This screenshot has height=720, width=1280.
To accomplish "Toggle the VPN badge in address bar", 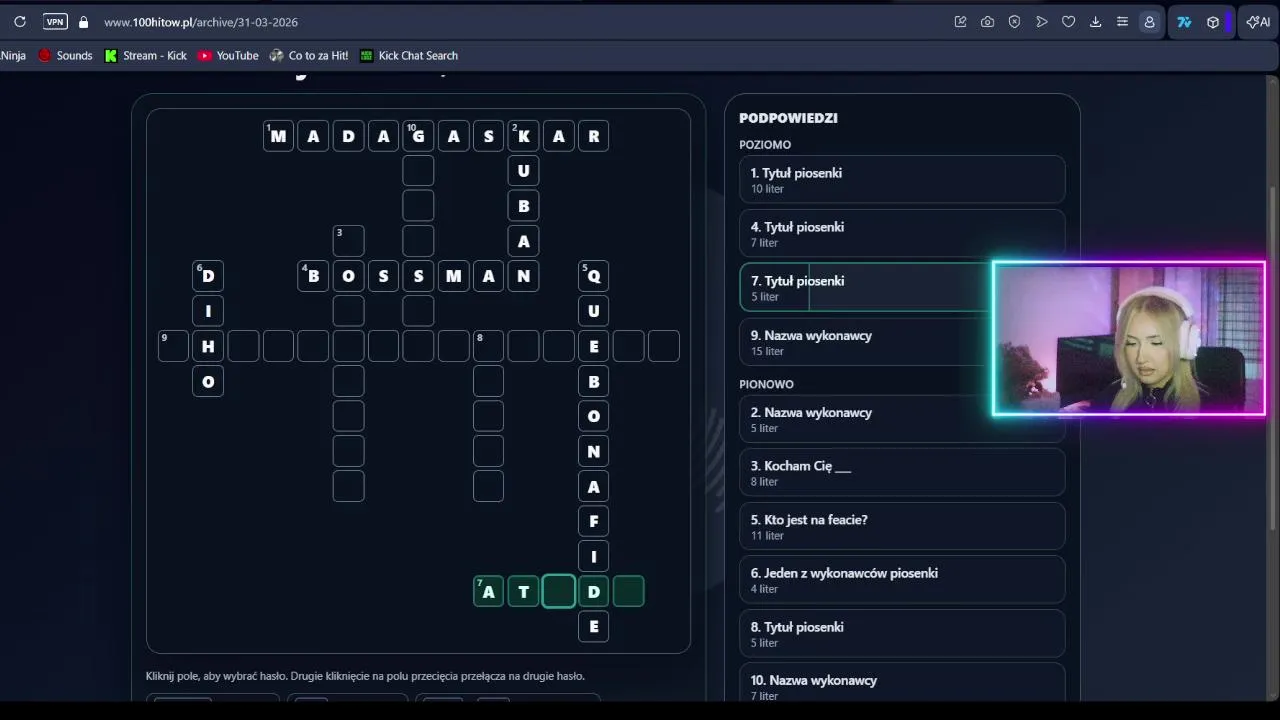I will pos(55,22).
